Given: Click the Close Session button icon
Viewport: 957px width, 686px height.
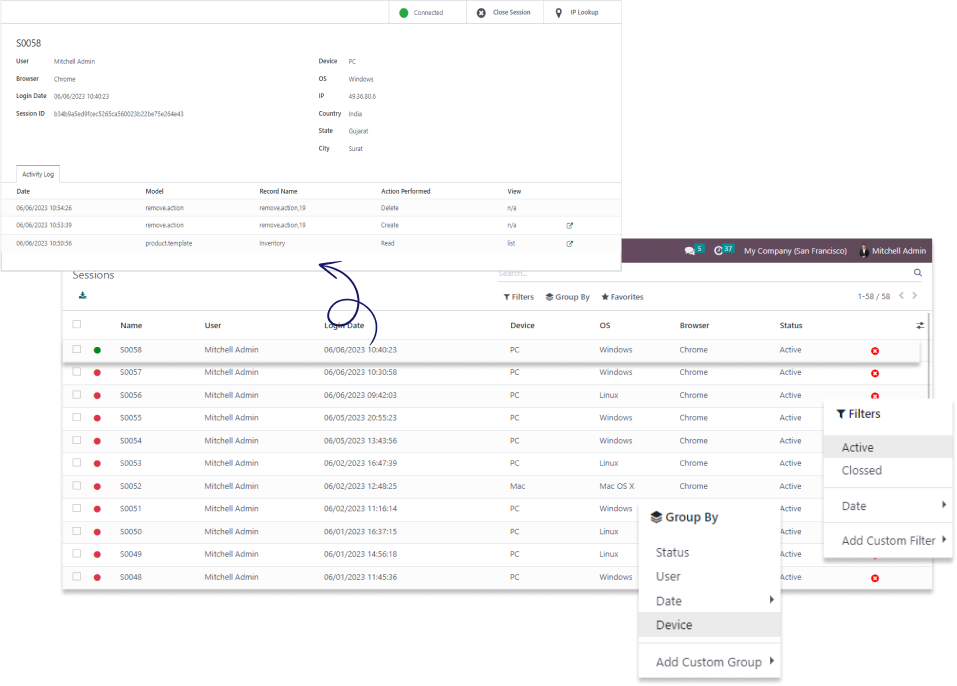Looking at the screenshot, I should point(481,13).
